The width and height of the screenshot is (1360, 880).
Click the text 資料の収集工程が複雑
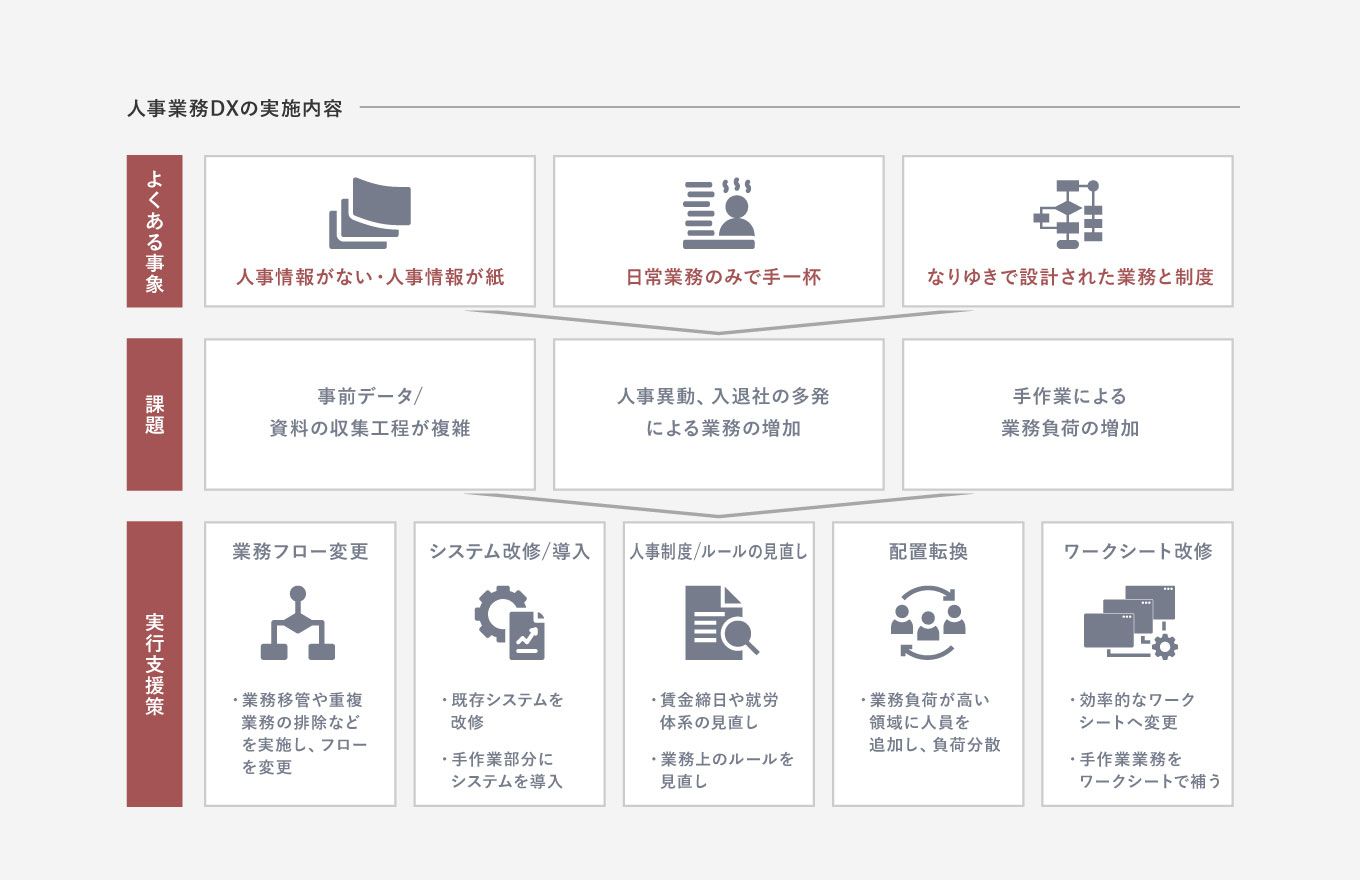pos(370,429)
